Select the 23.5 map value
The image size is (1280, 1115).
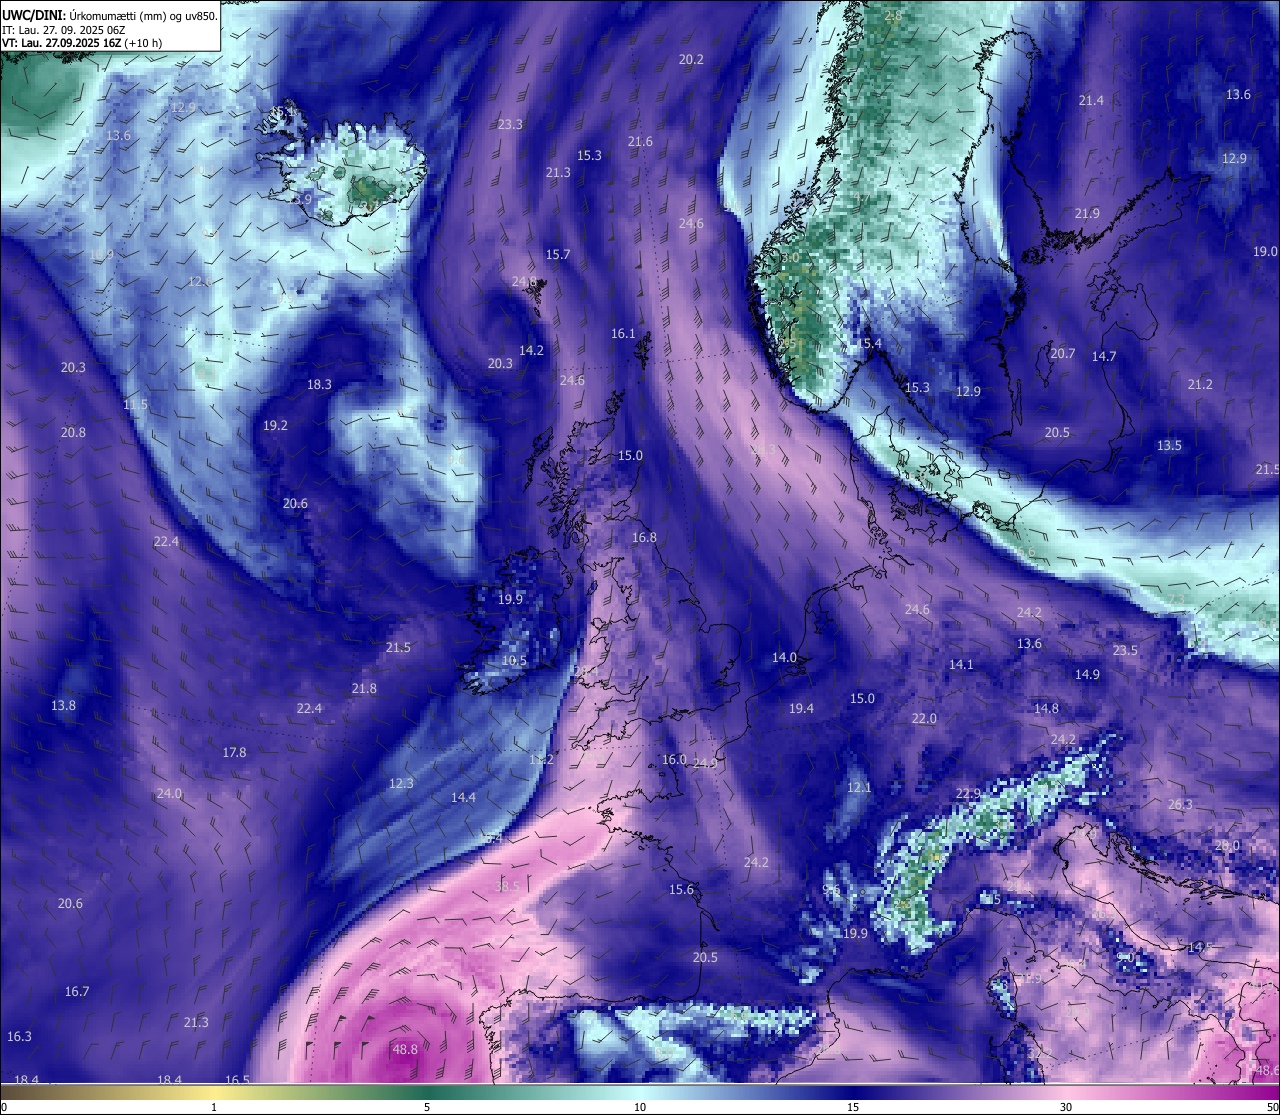[1125, 650]
